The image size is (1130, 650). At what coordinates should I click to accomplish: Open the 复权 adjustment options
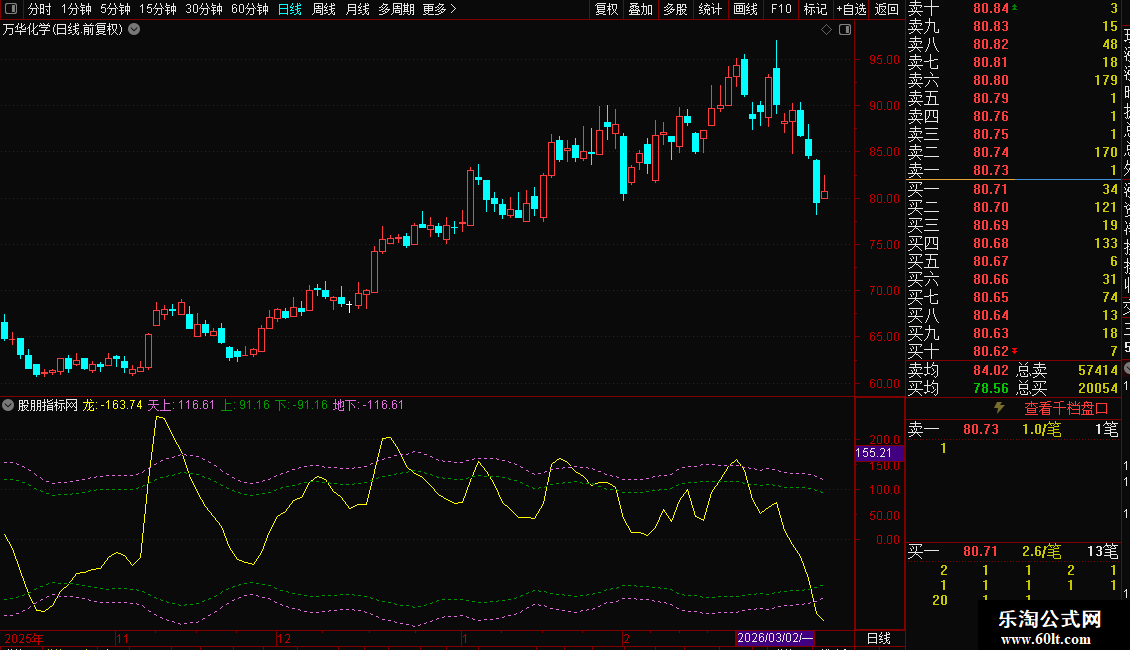[x=606, y=9]
